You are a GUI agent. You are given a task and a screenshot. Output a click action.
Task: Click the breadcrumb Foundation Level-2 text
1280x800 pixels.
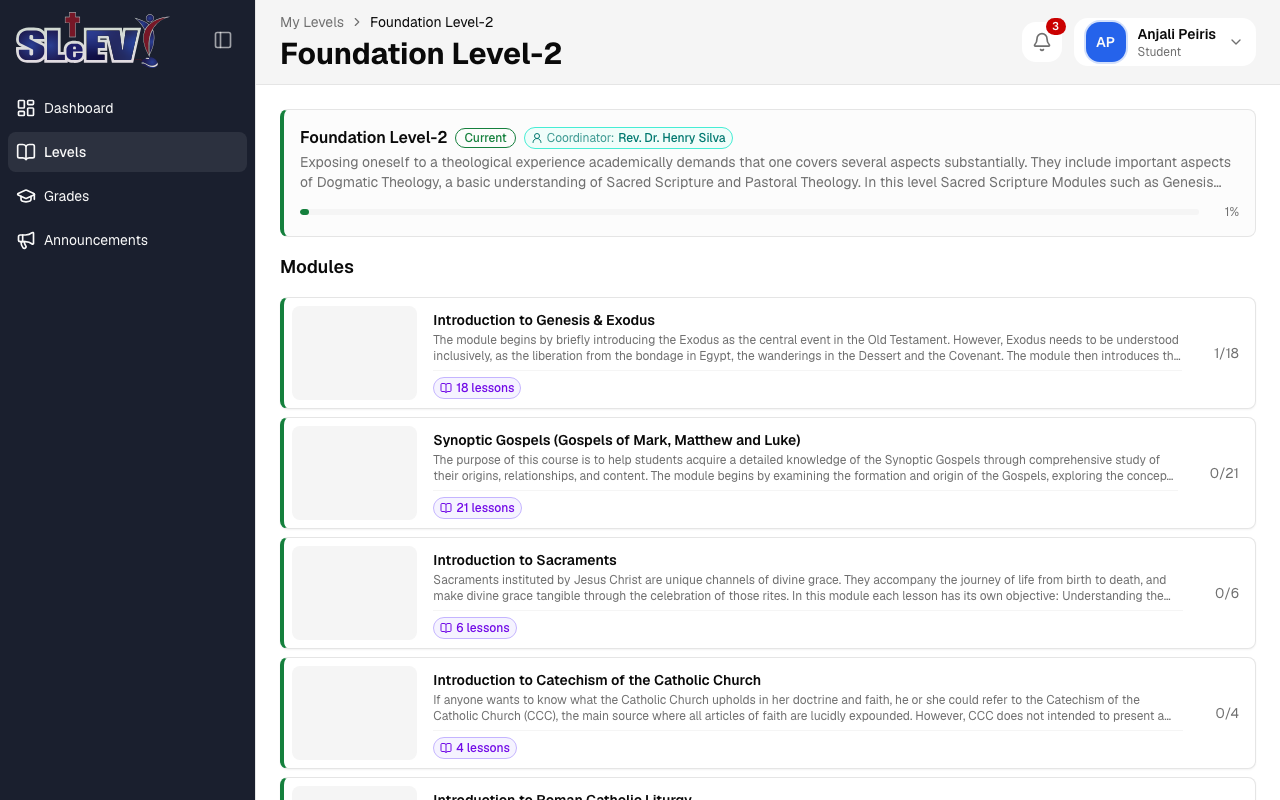431,22
